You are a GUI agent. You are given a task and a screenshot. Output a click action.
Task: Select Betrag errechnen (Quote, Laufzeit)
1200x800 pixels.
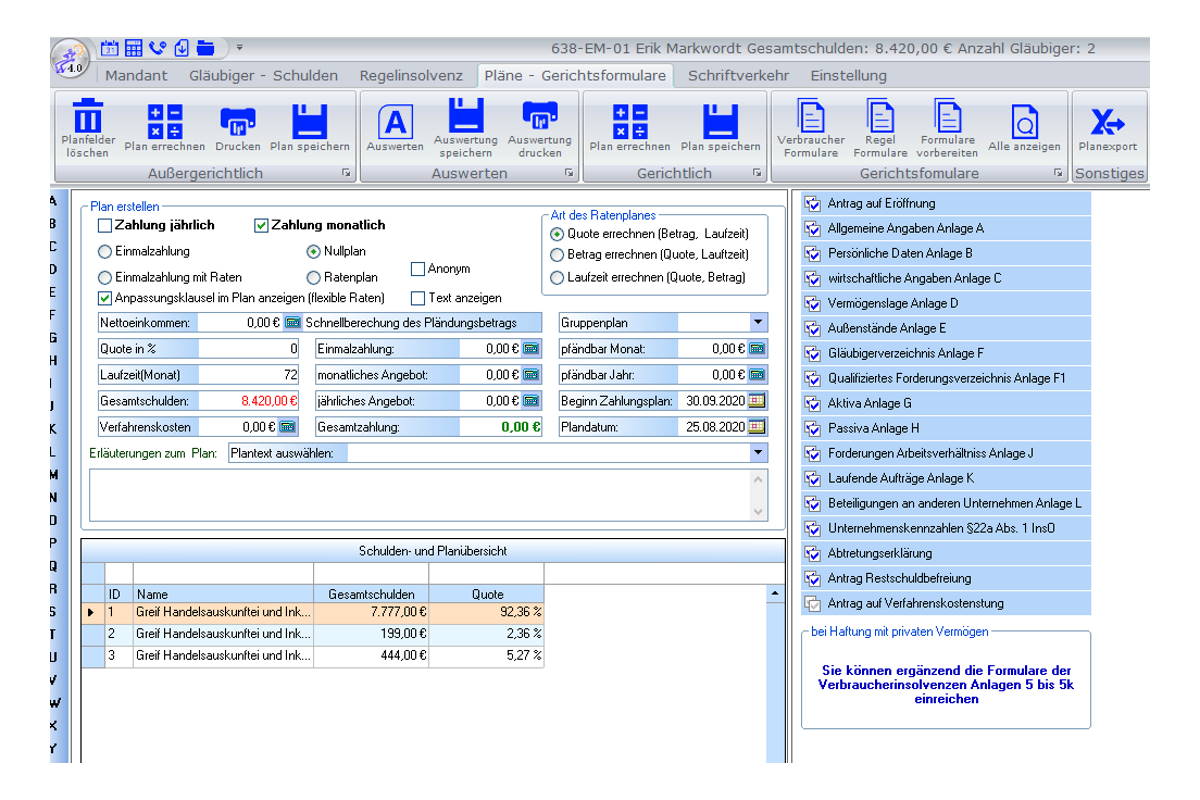point(557,255)
